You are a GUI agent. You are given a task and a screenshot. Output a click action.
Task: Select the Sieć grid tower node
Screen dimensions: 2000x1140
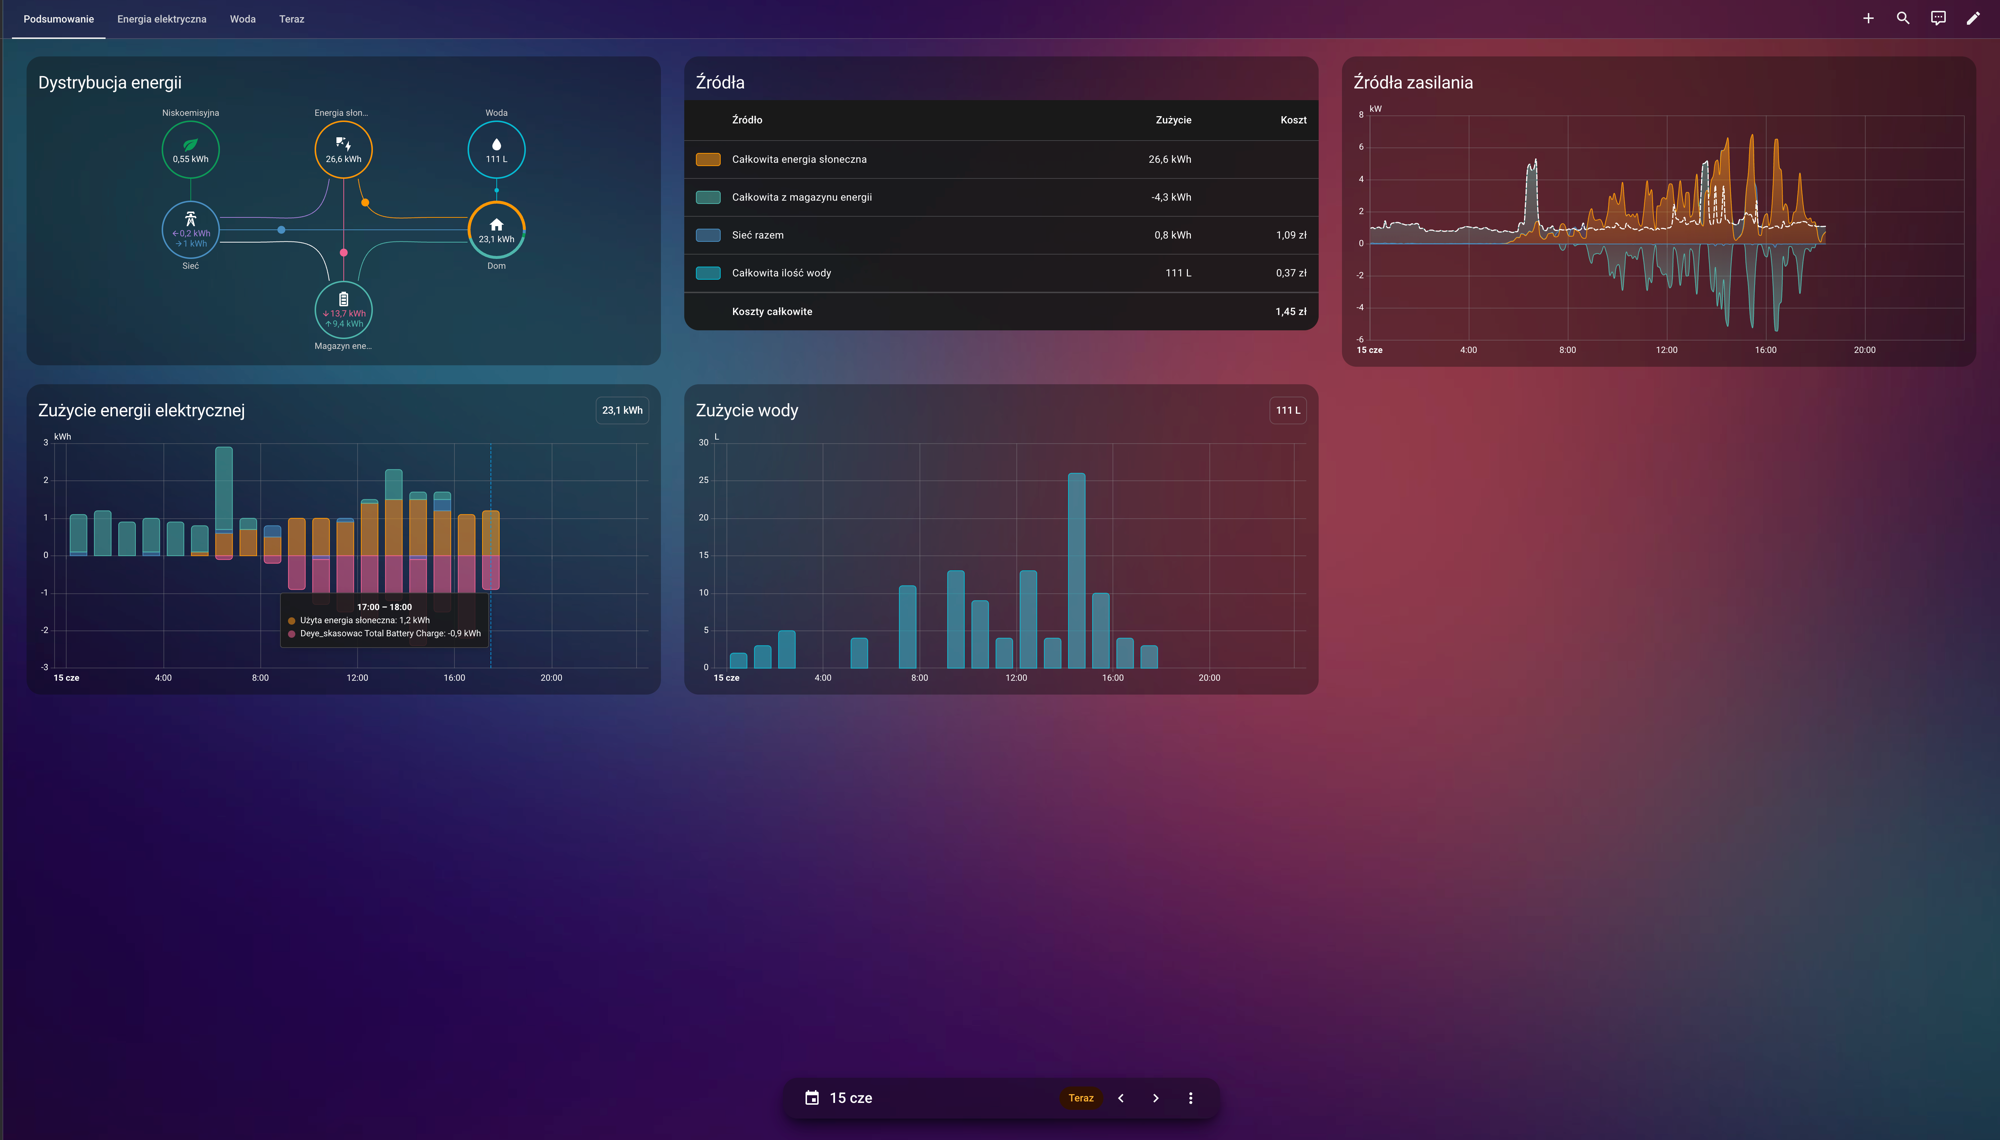[x=190, y=229]
